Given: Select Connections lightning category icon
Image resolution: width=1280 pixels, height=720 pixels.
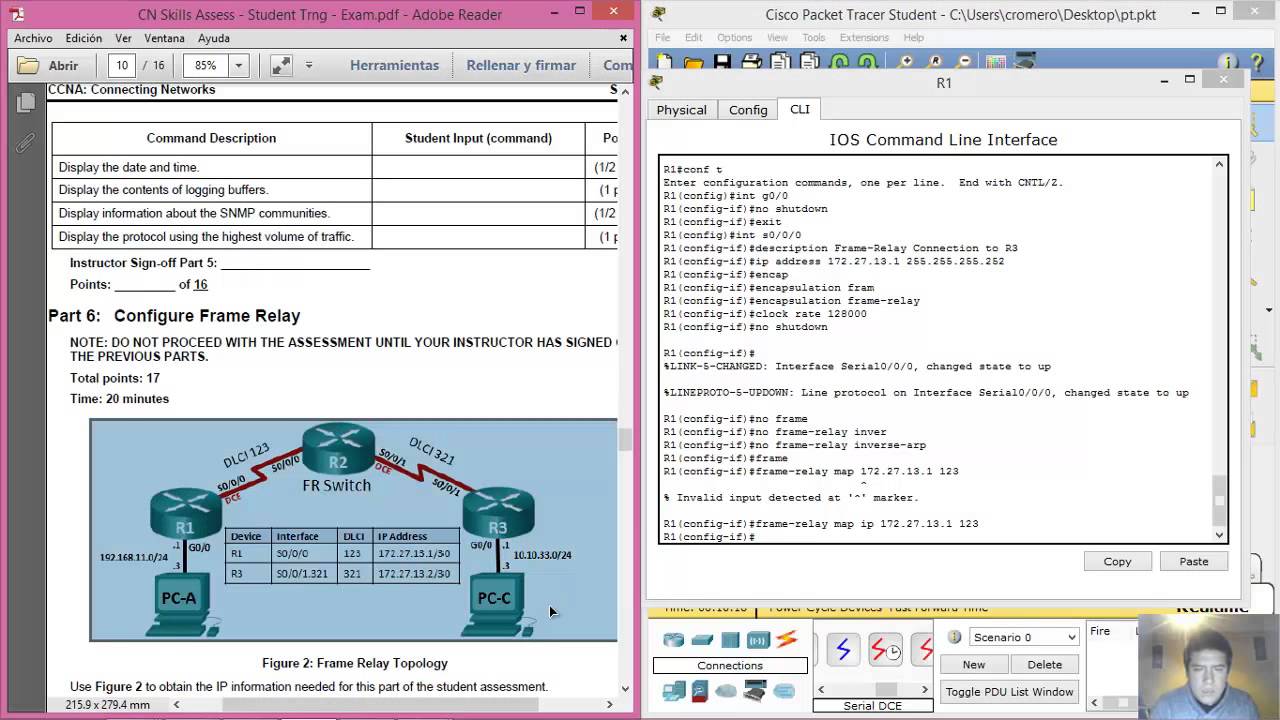Looking at the screenshot, I should [787, 639].
